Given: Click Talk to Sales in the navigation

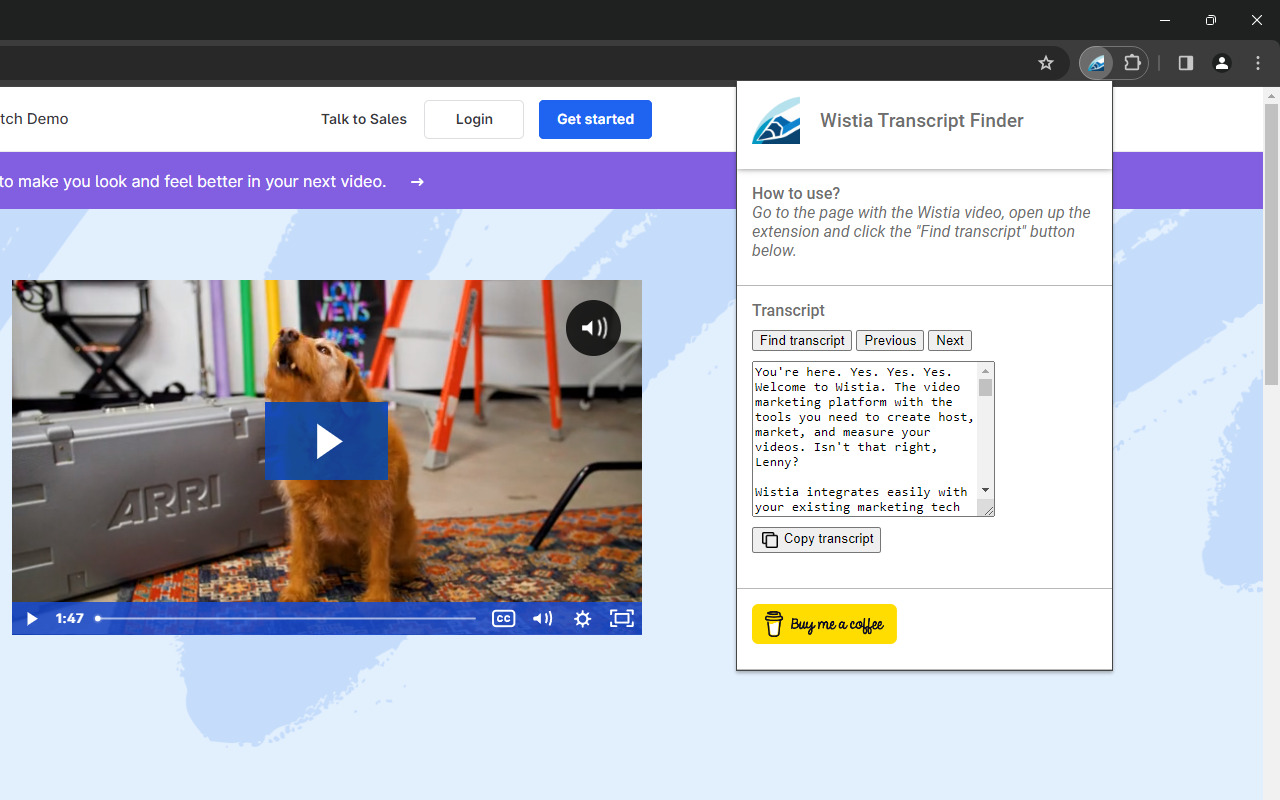Looking at the screenshot, I should click(x=363, y=119).
